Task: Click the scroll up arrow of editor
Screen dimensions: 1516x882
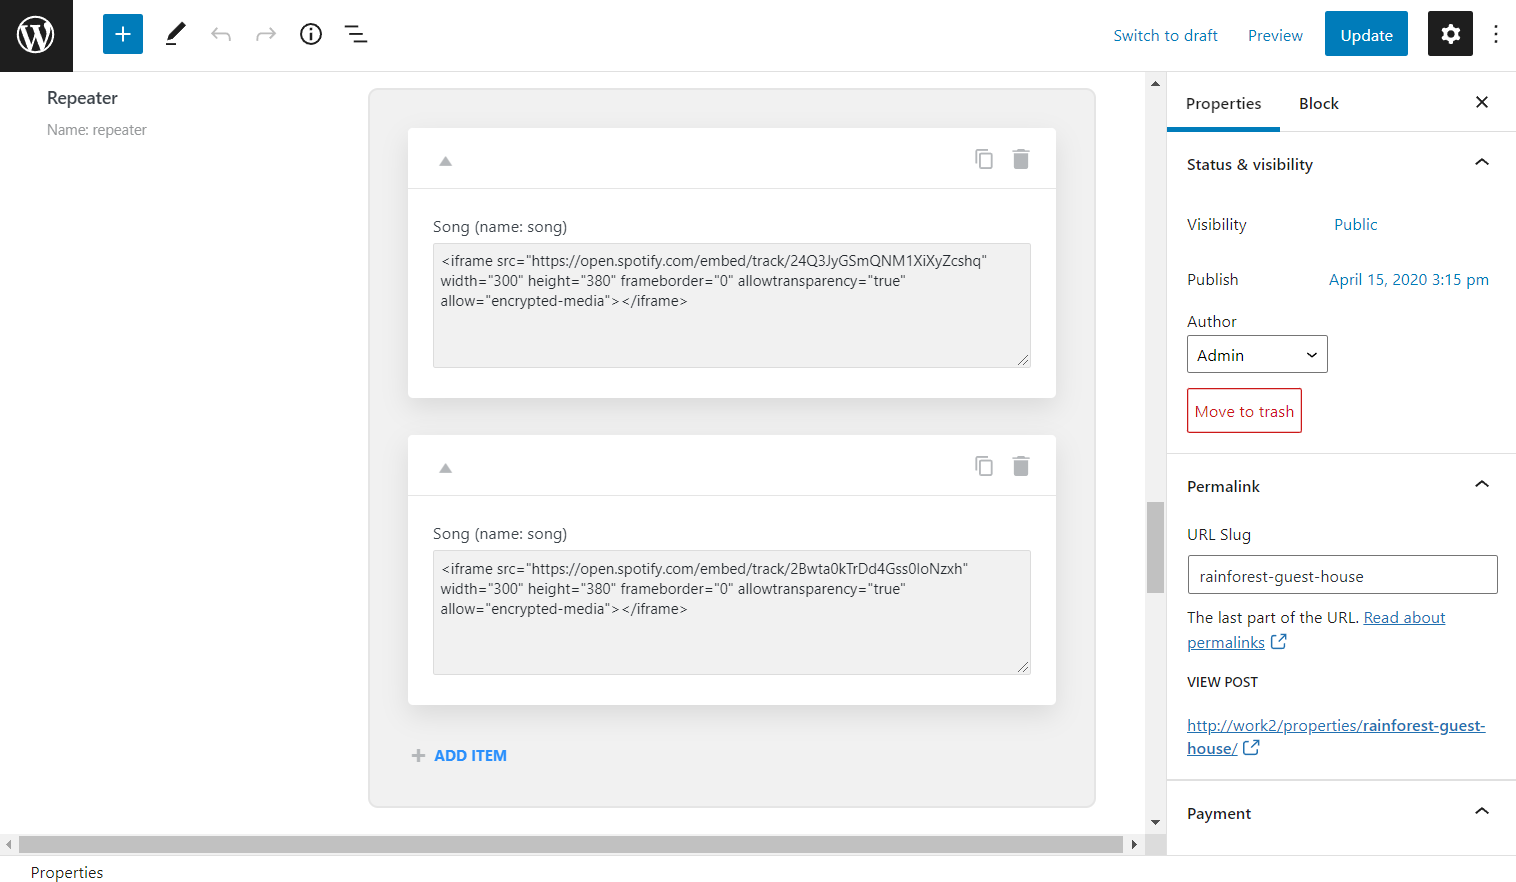Action: 1155,84
